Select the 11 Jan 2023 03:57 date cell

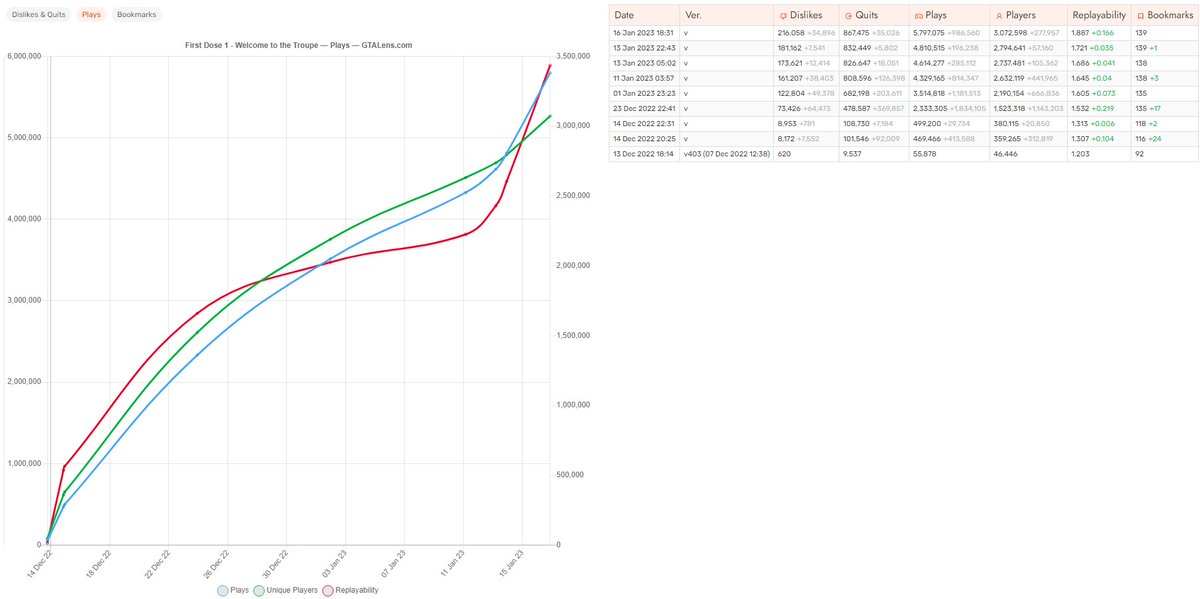coord(644,76)
